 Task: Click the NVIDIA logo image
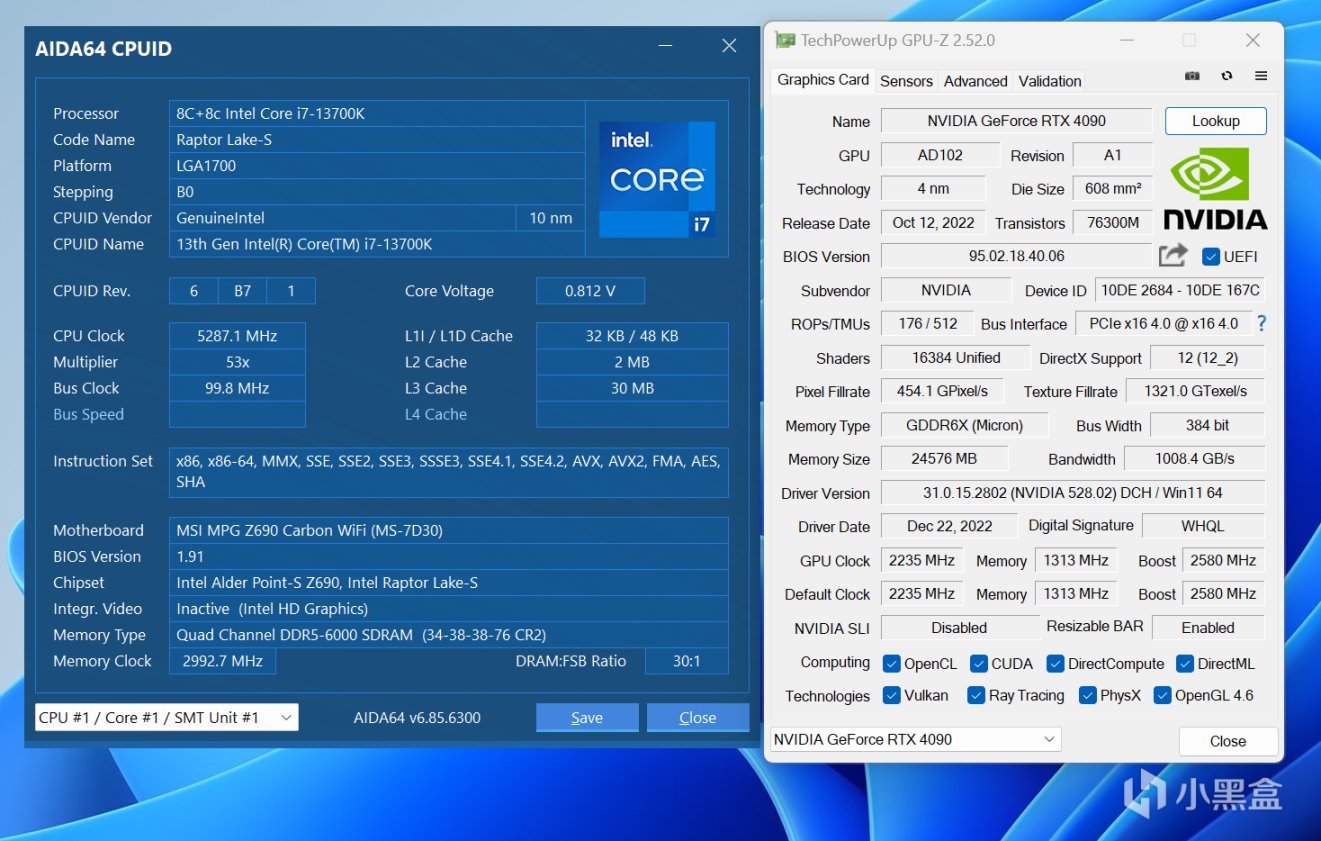pyautogui.click(x=1215, y=188)
